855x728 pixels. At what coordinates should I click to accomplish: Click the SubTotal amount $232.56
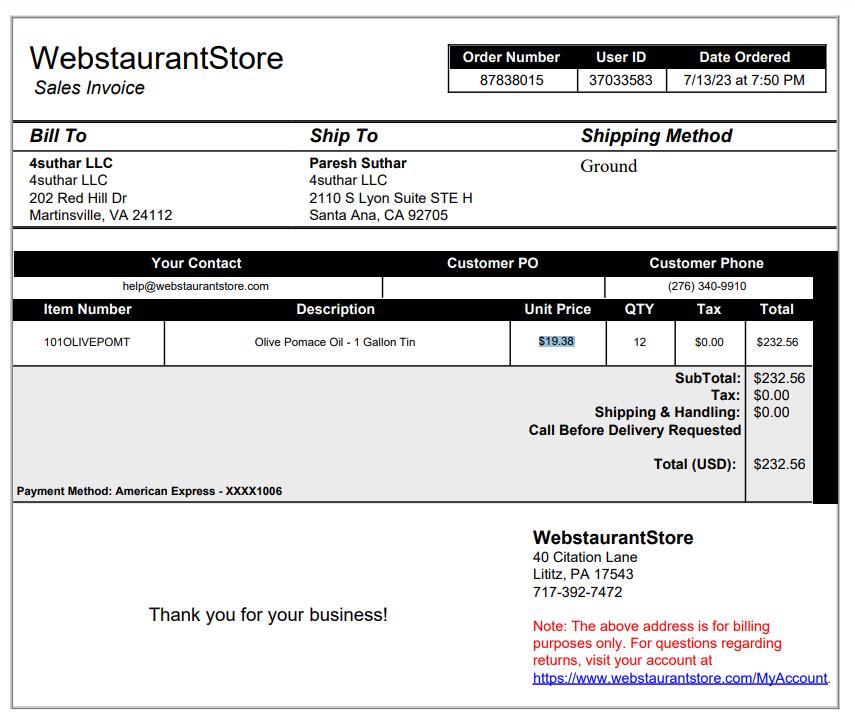[x=779, y=378]
